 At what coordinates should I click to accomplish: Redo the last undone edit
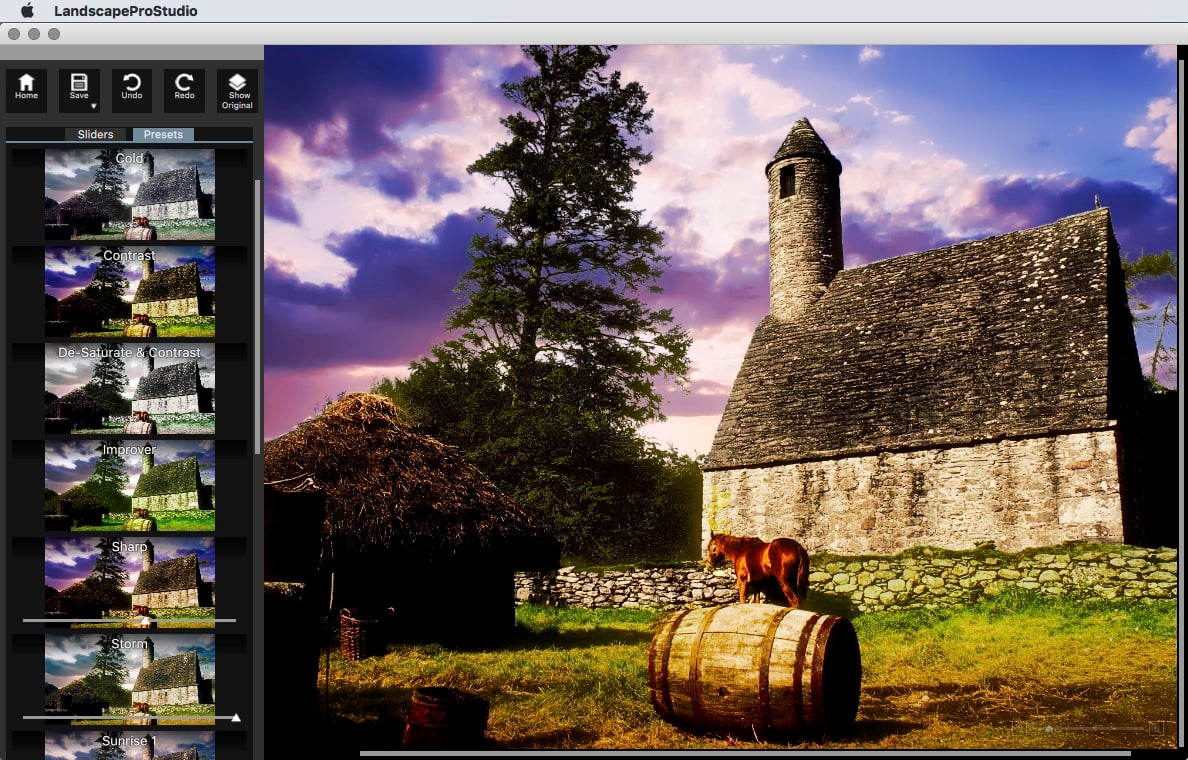[184, 89]
